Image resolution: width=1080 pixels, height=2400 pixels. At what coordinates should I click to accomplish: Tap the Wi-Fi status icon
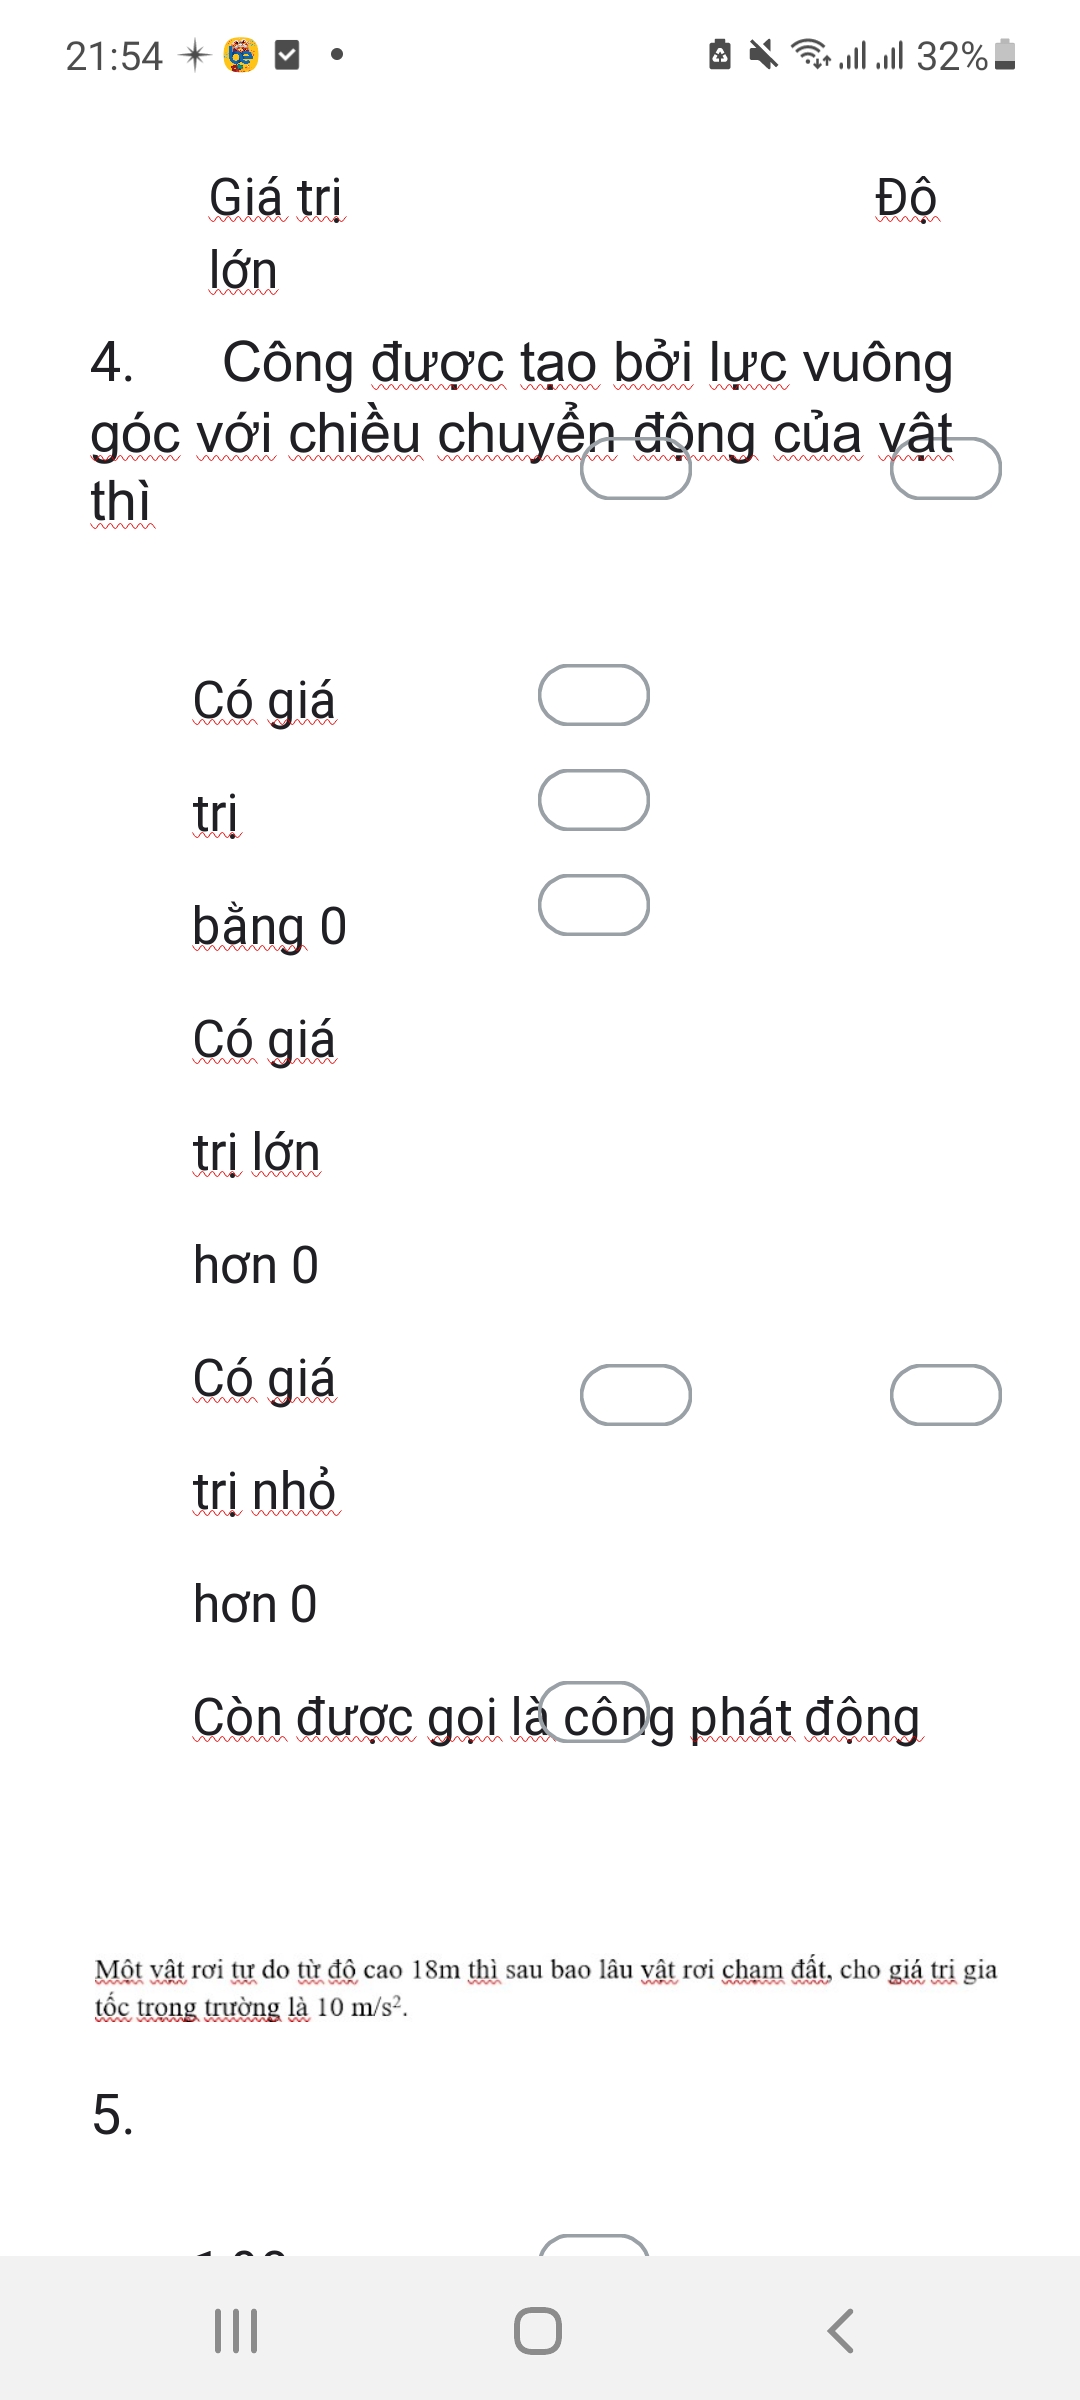(810, 54)
